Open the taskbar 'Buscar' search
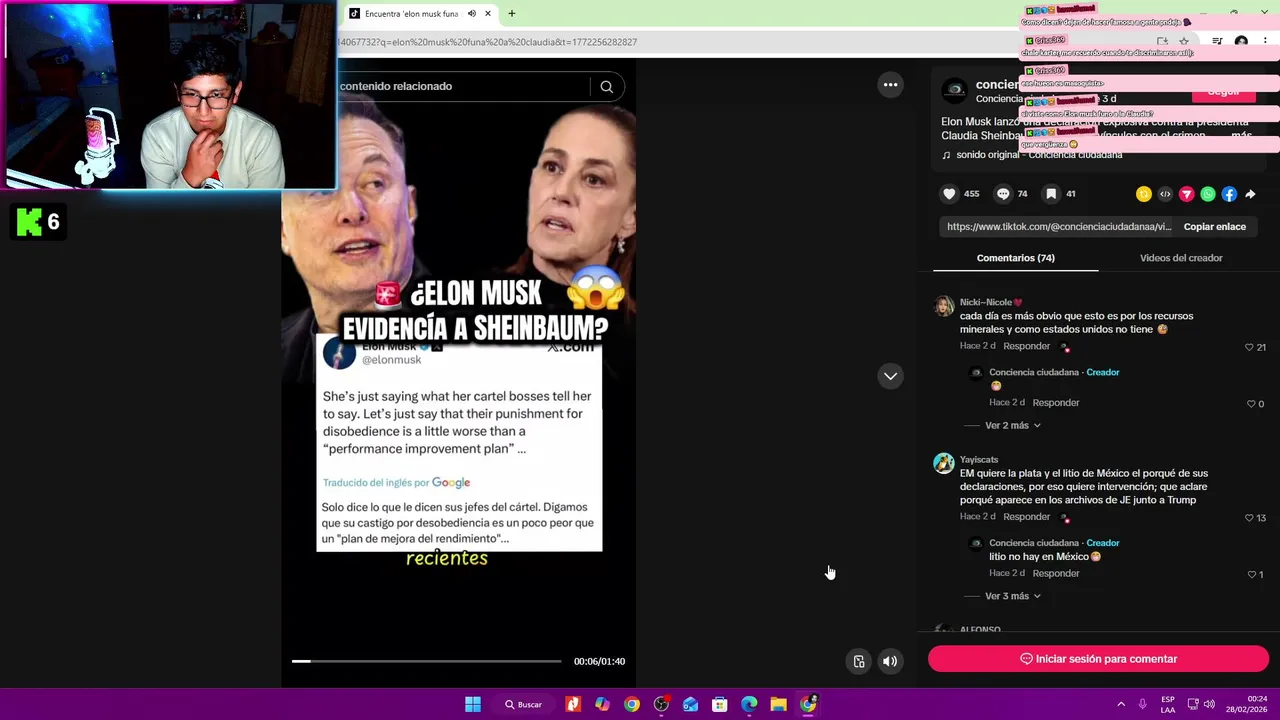Image resolution: width=1280 pixels, height=720 pixels. 523,705
